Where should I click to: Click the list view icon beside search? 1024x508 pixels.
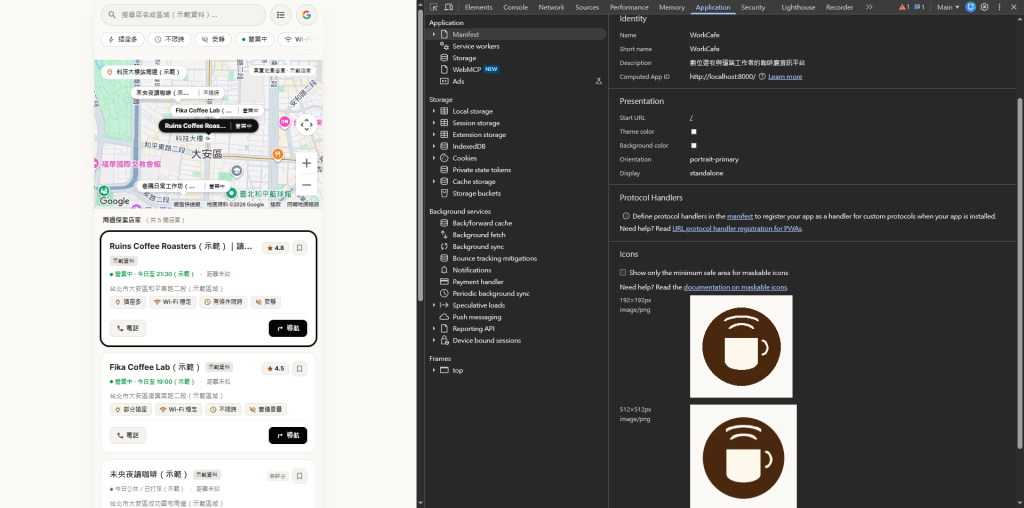tap(281, 14)
